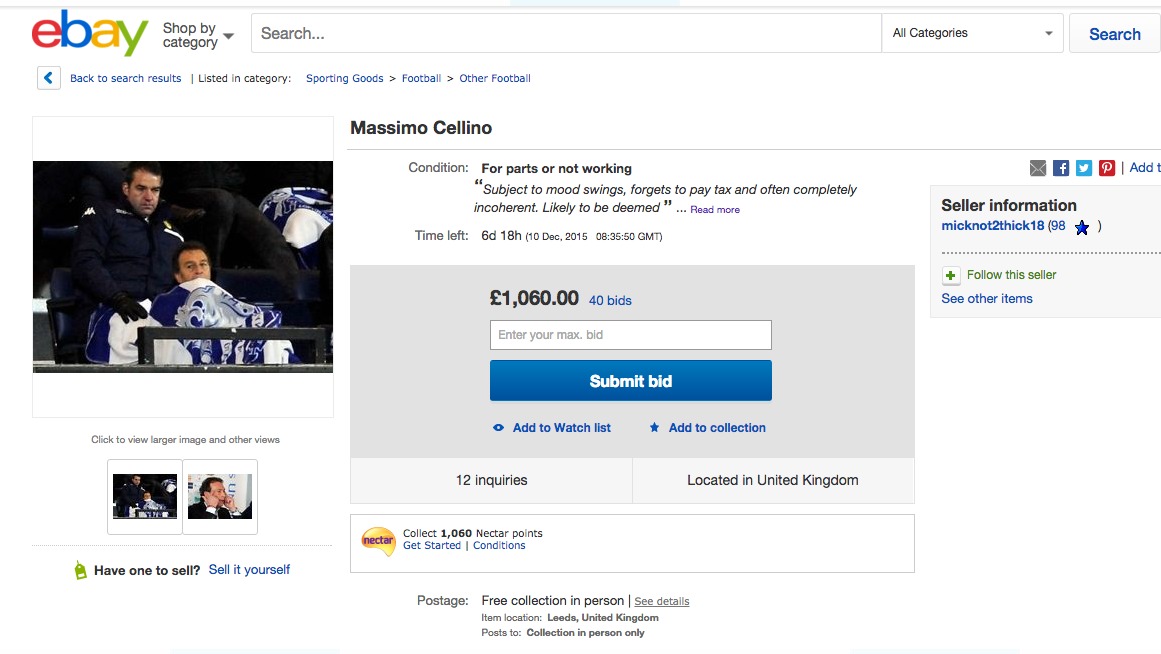Click the max bid input field

pyautogui.click(x=631, y=335)
